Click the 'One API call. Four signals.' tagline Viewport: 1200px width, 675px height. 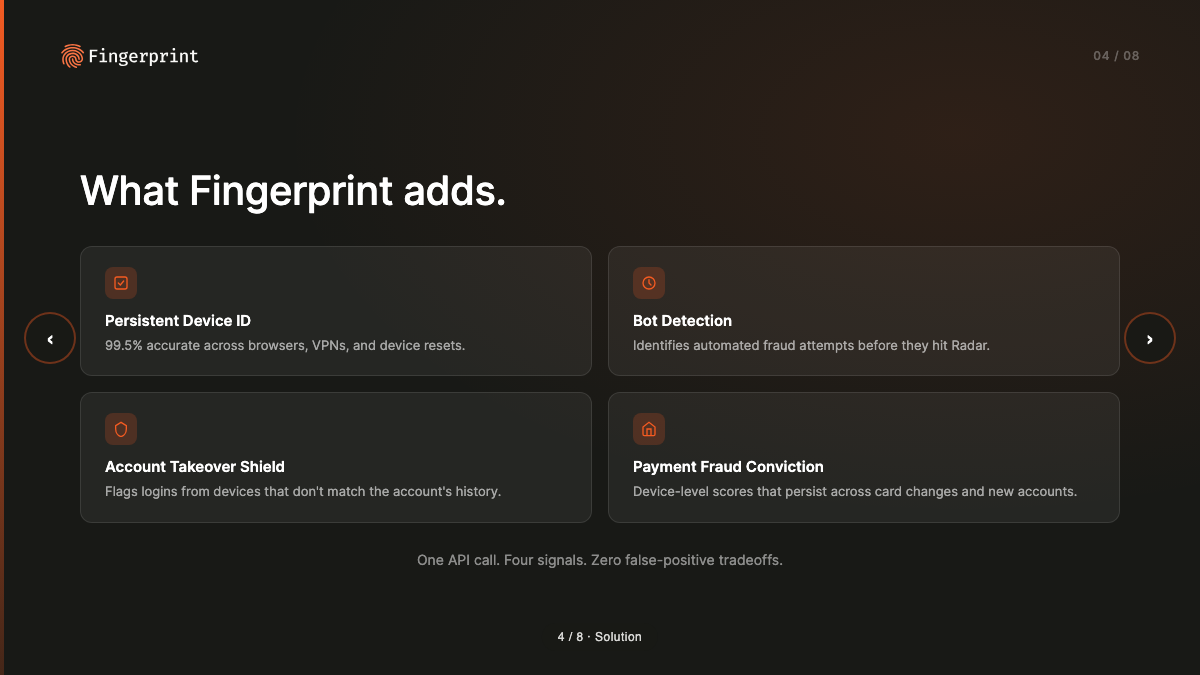600,560
